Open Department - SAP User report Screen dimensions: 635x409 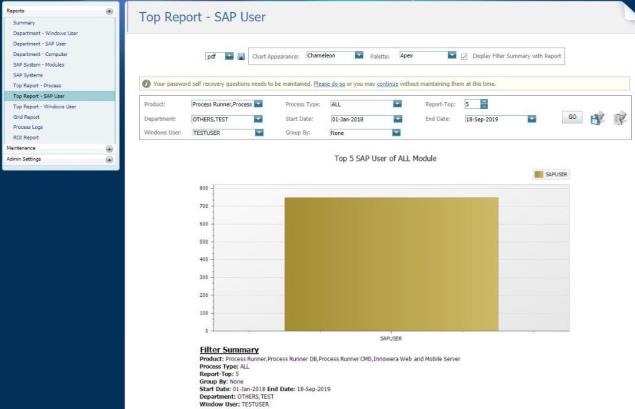[40, 44]
